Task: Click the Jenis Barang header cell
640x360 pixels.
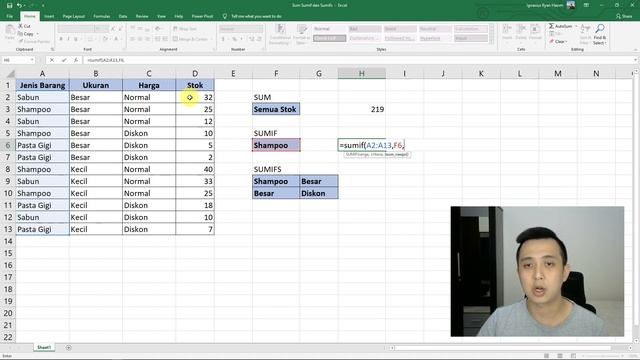Action: [x=42, y=85]
